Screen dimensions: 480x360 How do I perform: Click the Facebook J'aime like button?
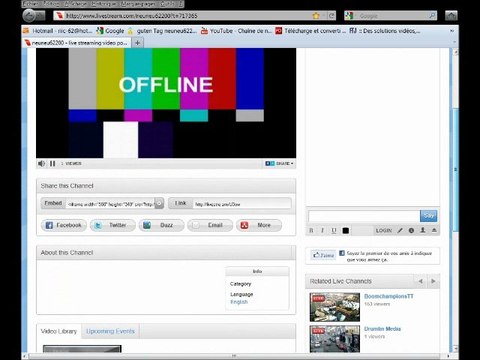click(x=323, y=255)
